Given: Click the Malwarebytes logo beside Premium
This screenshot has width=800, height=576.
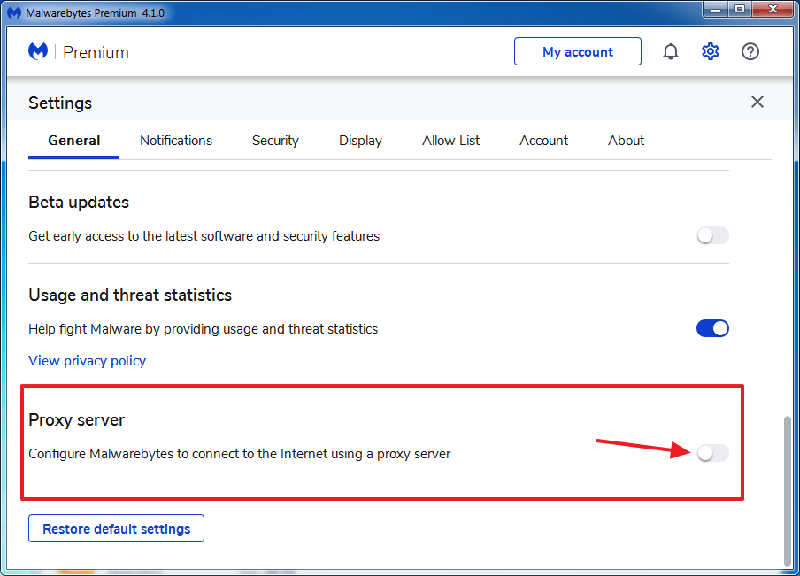Looking at the screenshot, I should coord(38,52).
